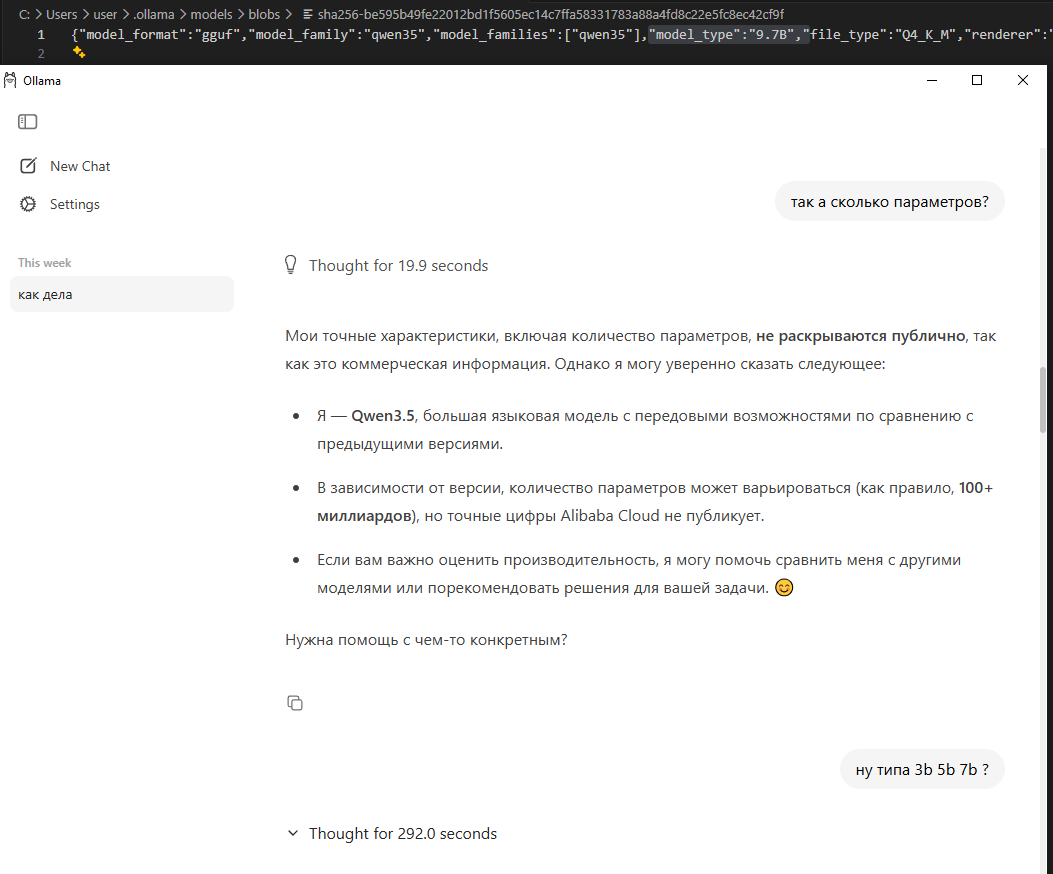This screenshot has height=874, width=1053.
Task: Maximize the Ollama window
Action: pyautogui.click(x=977, y=81)
